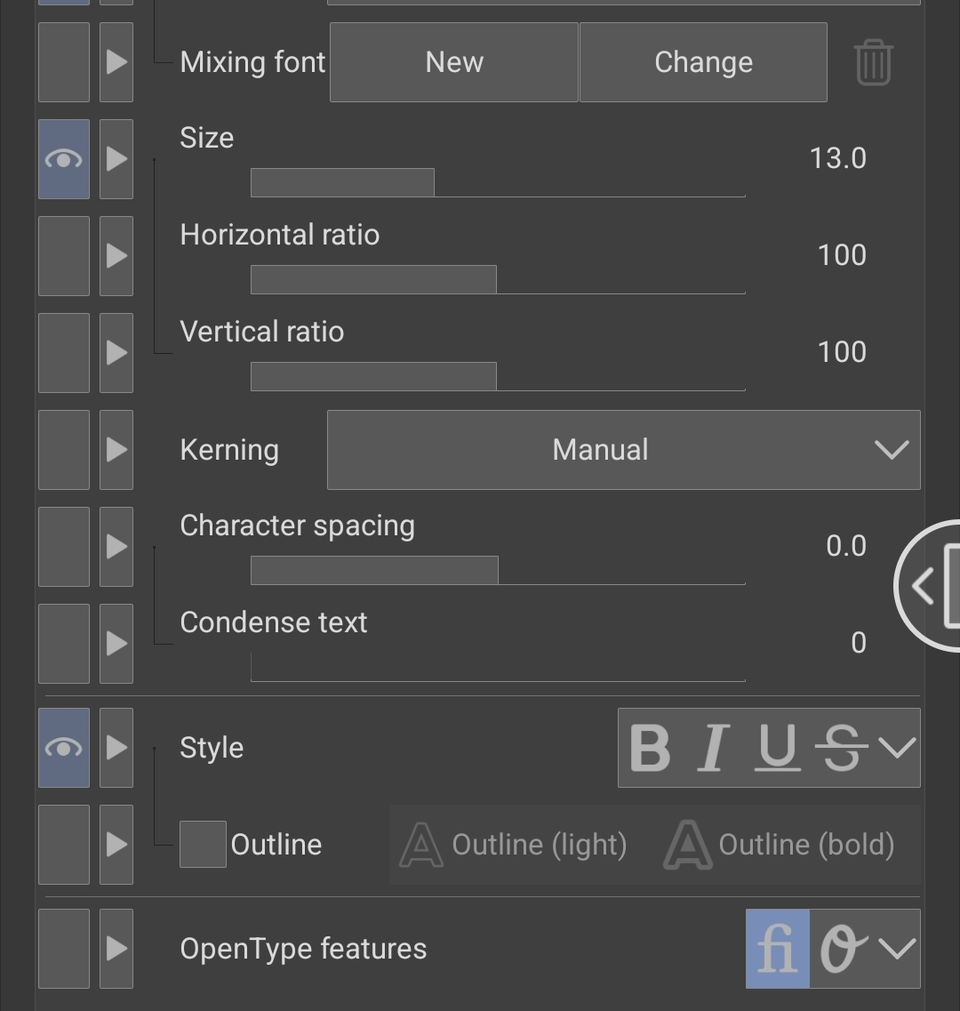
Task: Click the Condense text slider
Action: pos(498,667)
